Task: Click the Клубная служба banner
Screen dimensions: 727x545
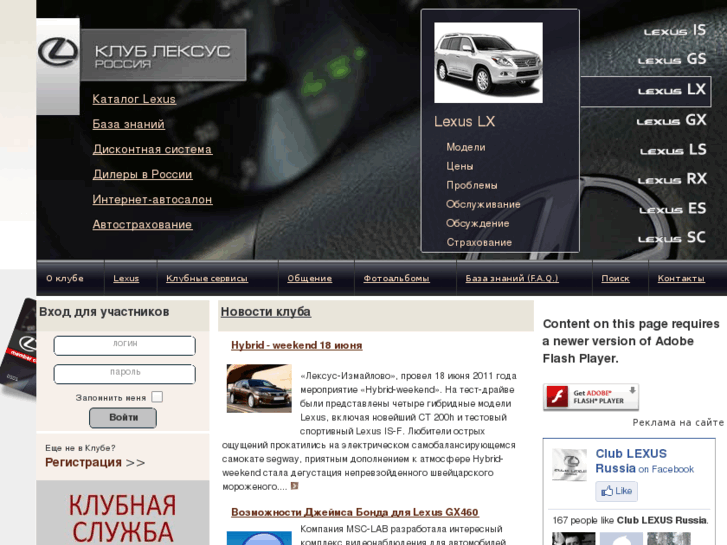Action: 123,513
